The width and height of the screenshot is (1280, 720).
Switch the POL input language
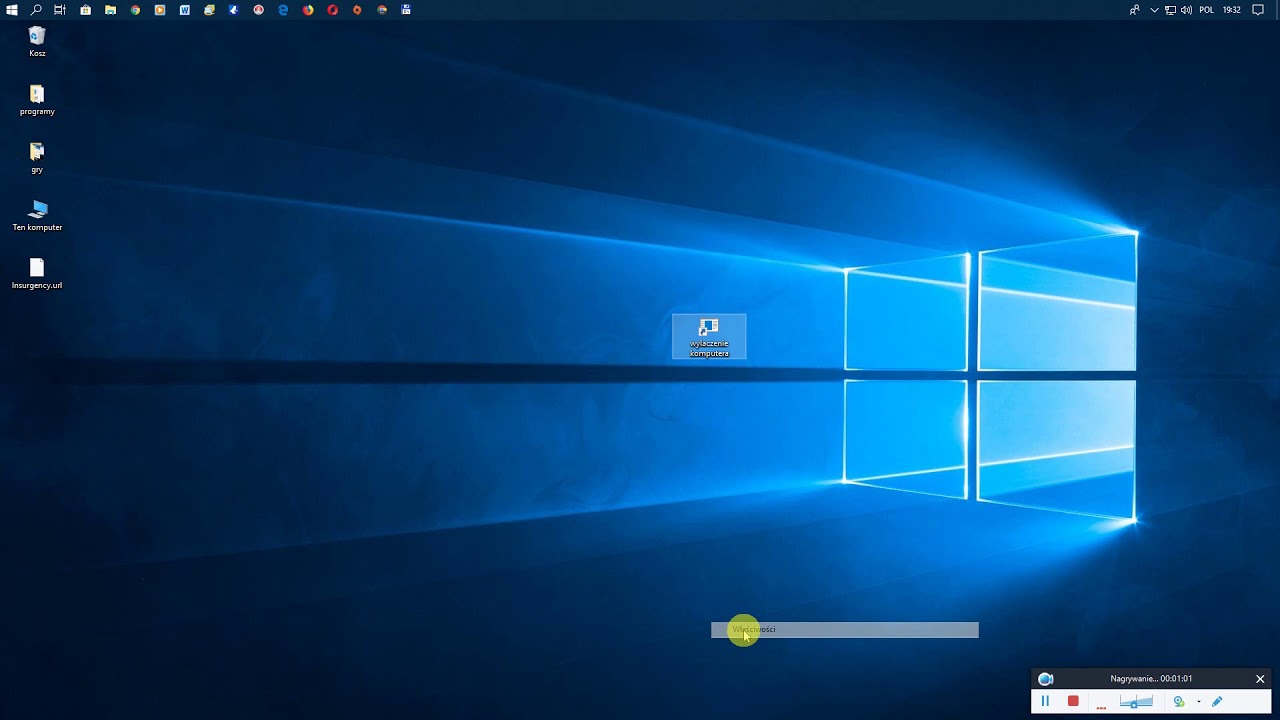point(1206,10)
